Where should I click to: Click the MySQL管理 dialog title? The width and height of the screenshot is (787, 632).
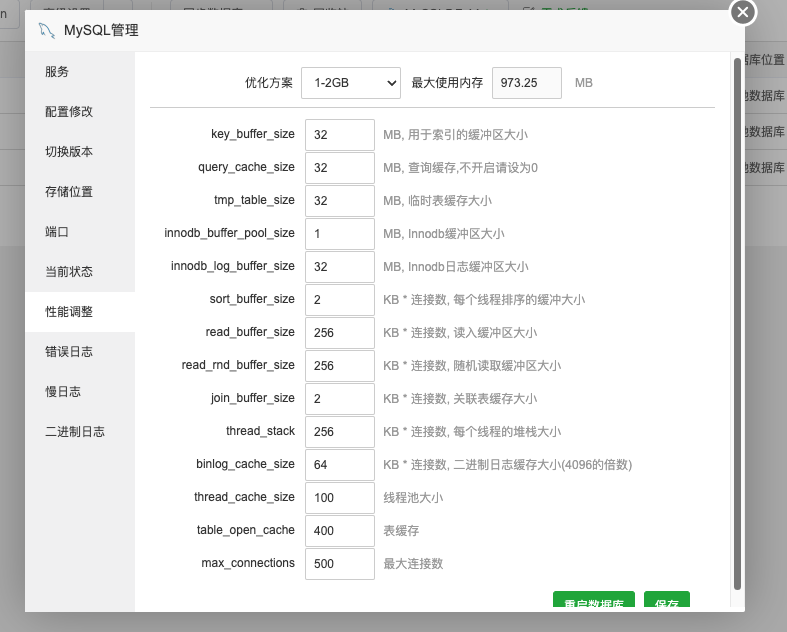tap(101, 30)
